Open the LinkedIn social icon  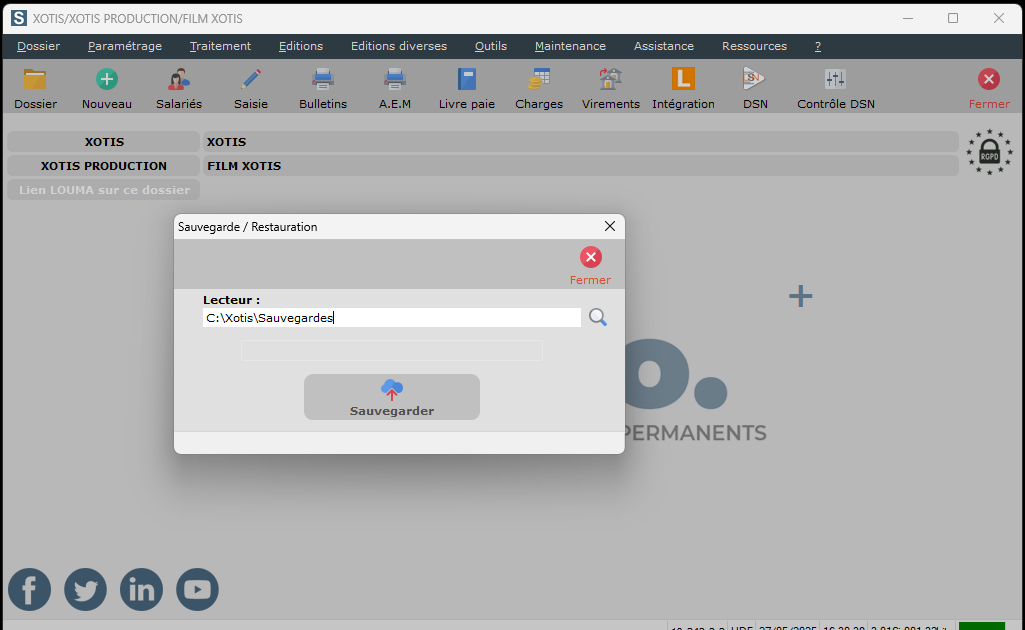coord(141,589)
